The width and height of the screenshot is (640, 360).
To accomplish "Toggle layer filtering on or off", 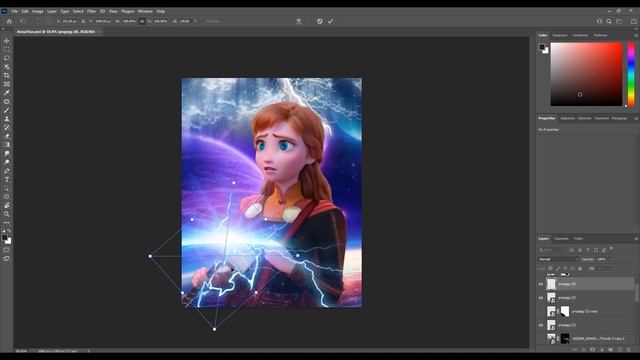I will click(x=611, y=248).
